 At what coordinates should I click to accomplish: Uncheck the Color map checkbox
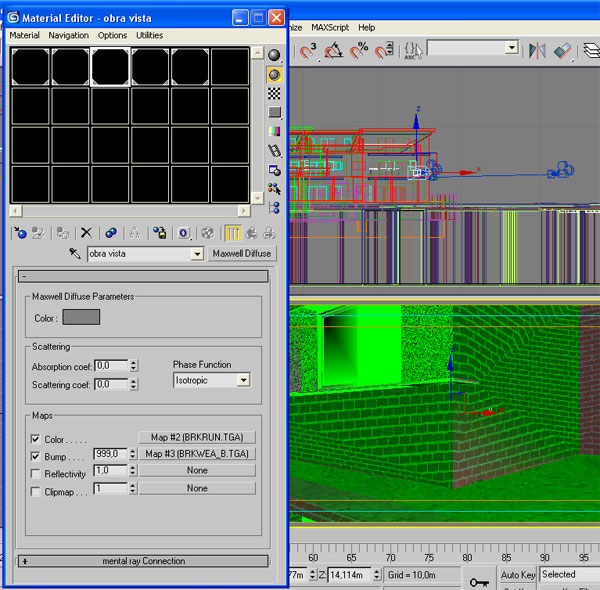pos(36,439)
